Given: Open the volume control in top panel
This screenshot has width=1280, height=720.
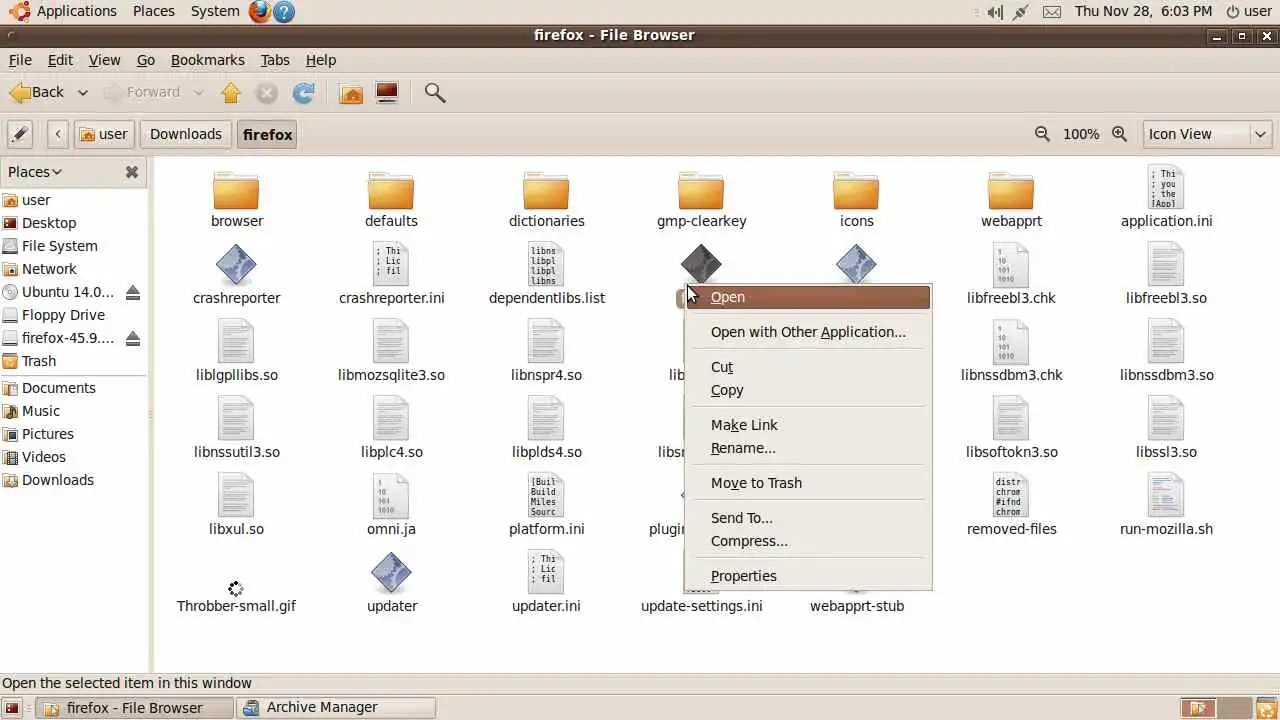Looking at the screenshot, I should (994, 12).
